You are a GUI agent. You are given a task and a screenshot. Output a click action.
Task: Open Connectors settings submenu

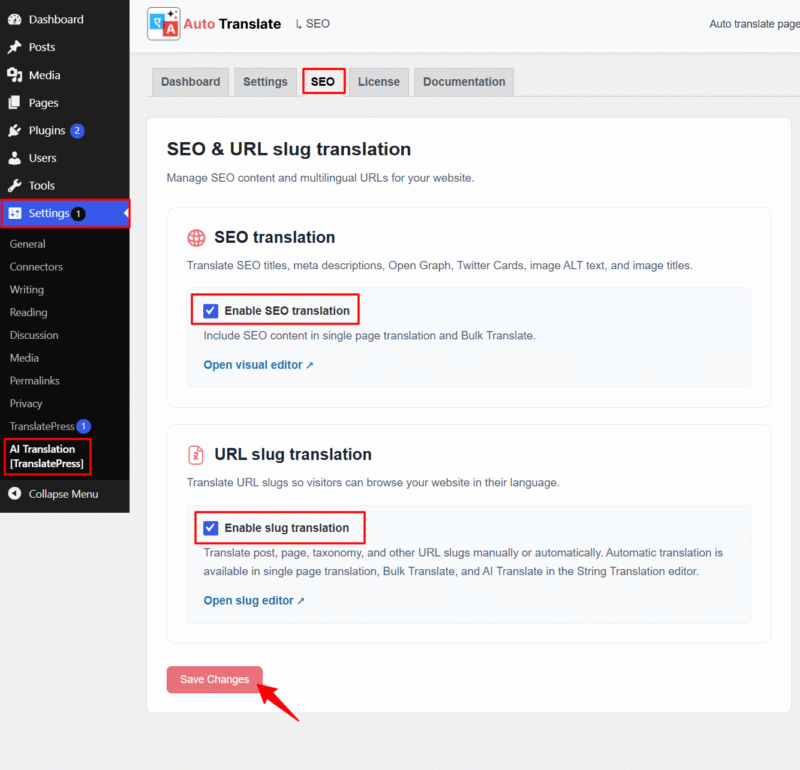coord(36,267)
